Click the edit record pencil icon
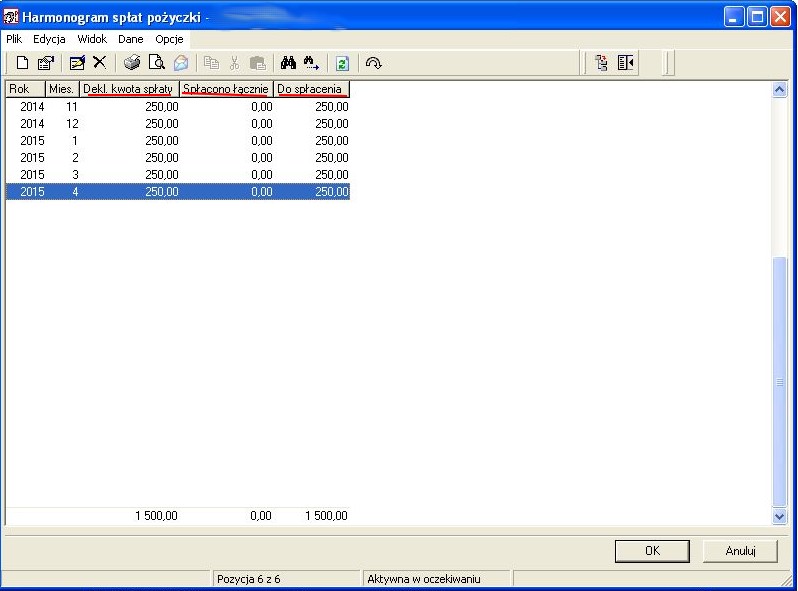Image resolution: width=798 pixels, height=591 pixels. click(x=77, y=63)
